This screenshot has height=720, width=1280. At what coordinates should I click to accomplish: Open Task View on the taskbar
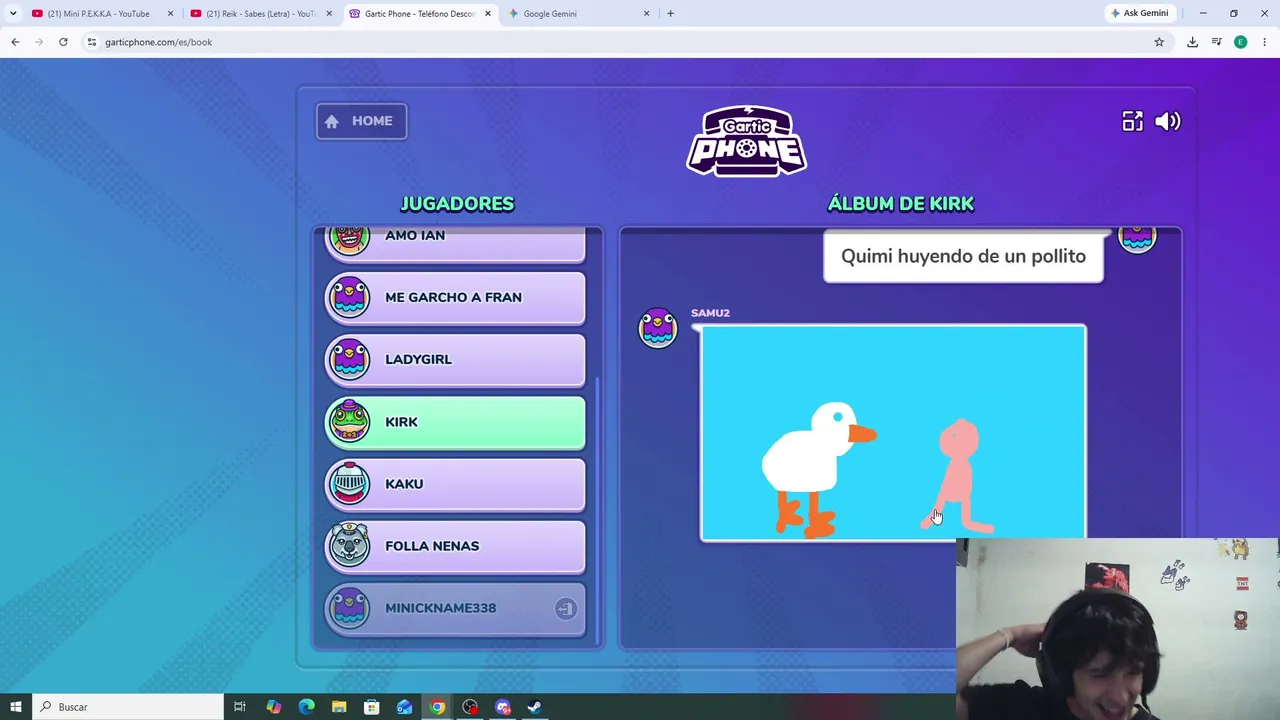tap(240, 707)
